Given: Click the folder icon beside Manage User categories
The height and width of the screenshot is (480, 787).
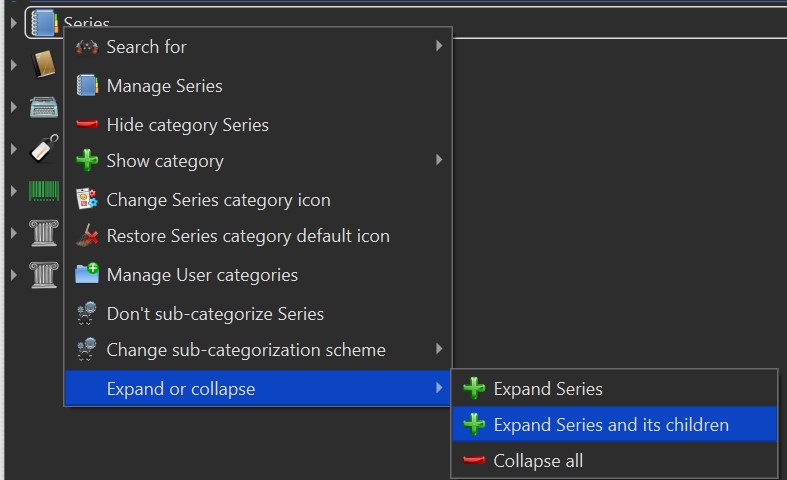Looking at the screenshot, I should tap(87, 275).
